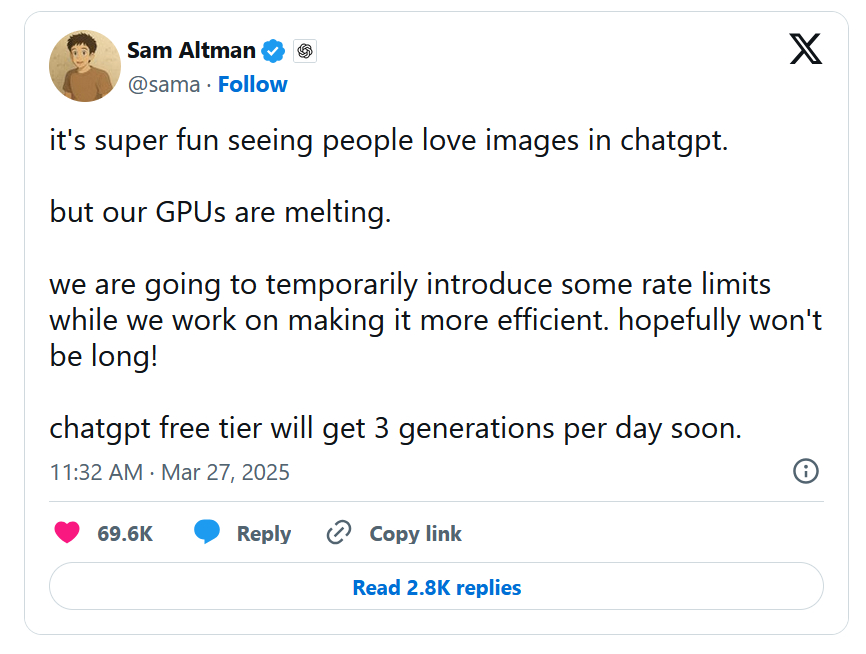Open the X logo icon
Image resolution: width=866 pixels, height=654 pixels.
click(x=806, y=48)
